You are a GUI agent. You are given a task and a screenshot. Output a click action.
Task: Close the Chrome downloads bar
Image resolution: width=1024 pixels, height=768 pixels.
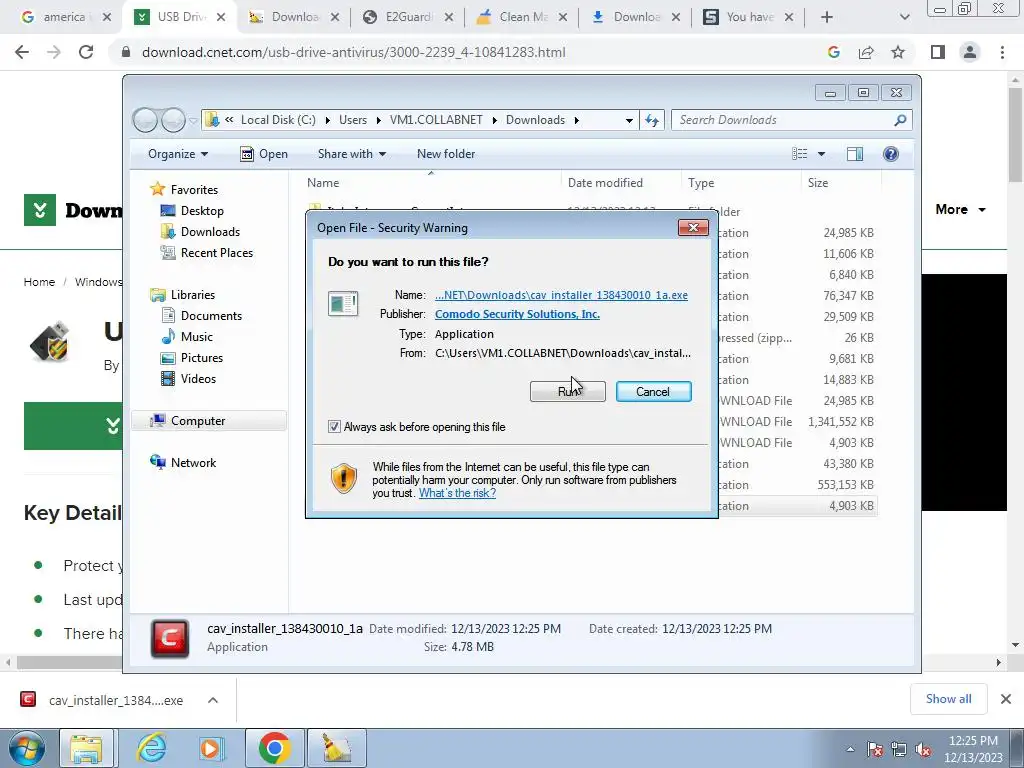1006,699
